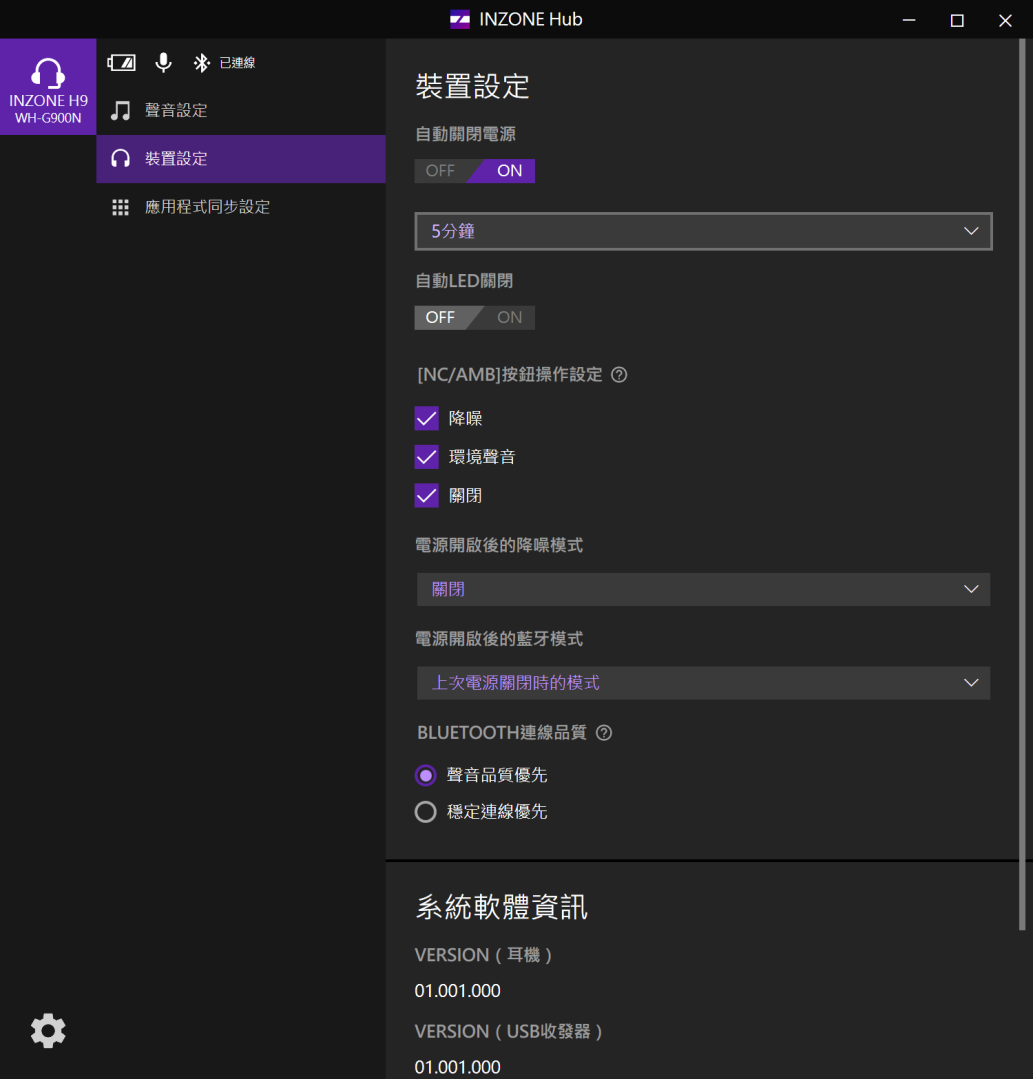This screenshot has height=1079, width=1033.
Task: Click the Bluetooth connection status icon
Action: (x=201, y=63)
